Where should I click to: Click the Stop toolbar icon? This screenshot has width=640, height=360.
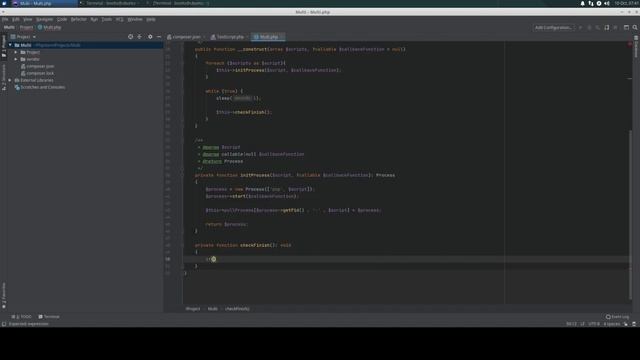[616, 27]
